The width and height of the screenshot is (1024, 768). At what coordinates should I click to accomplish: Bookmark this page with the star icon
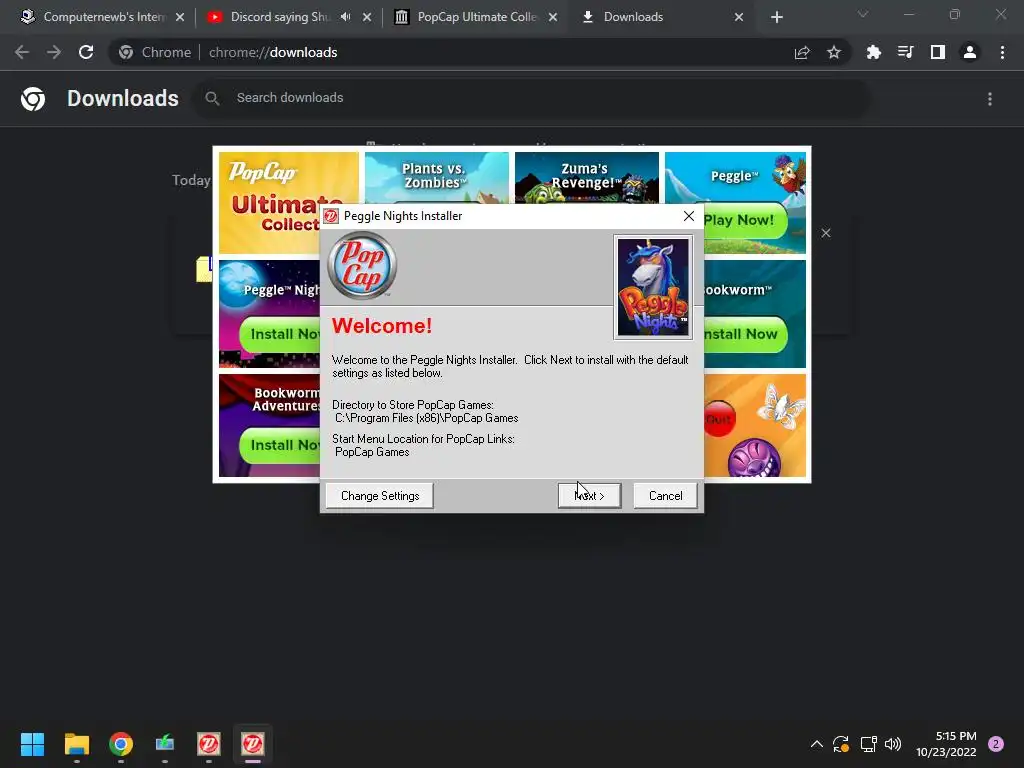(x=833, y=52)
